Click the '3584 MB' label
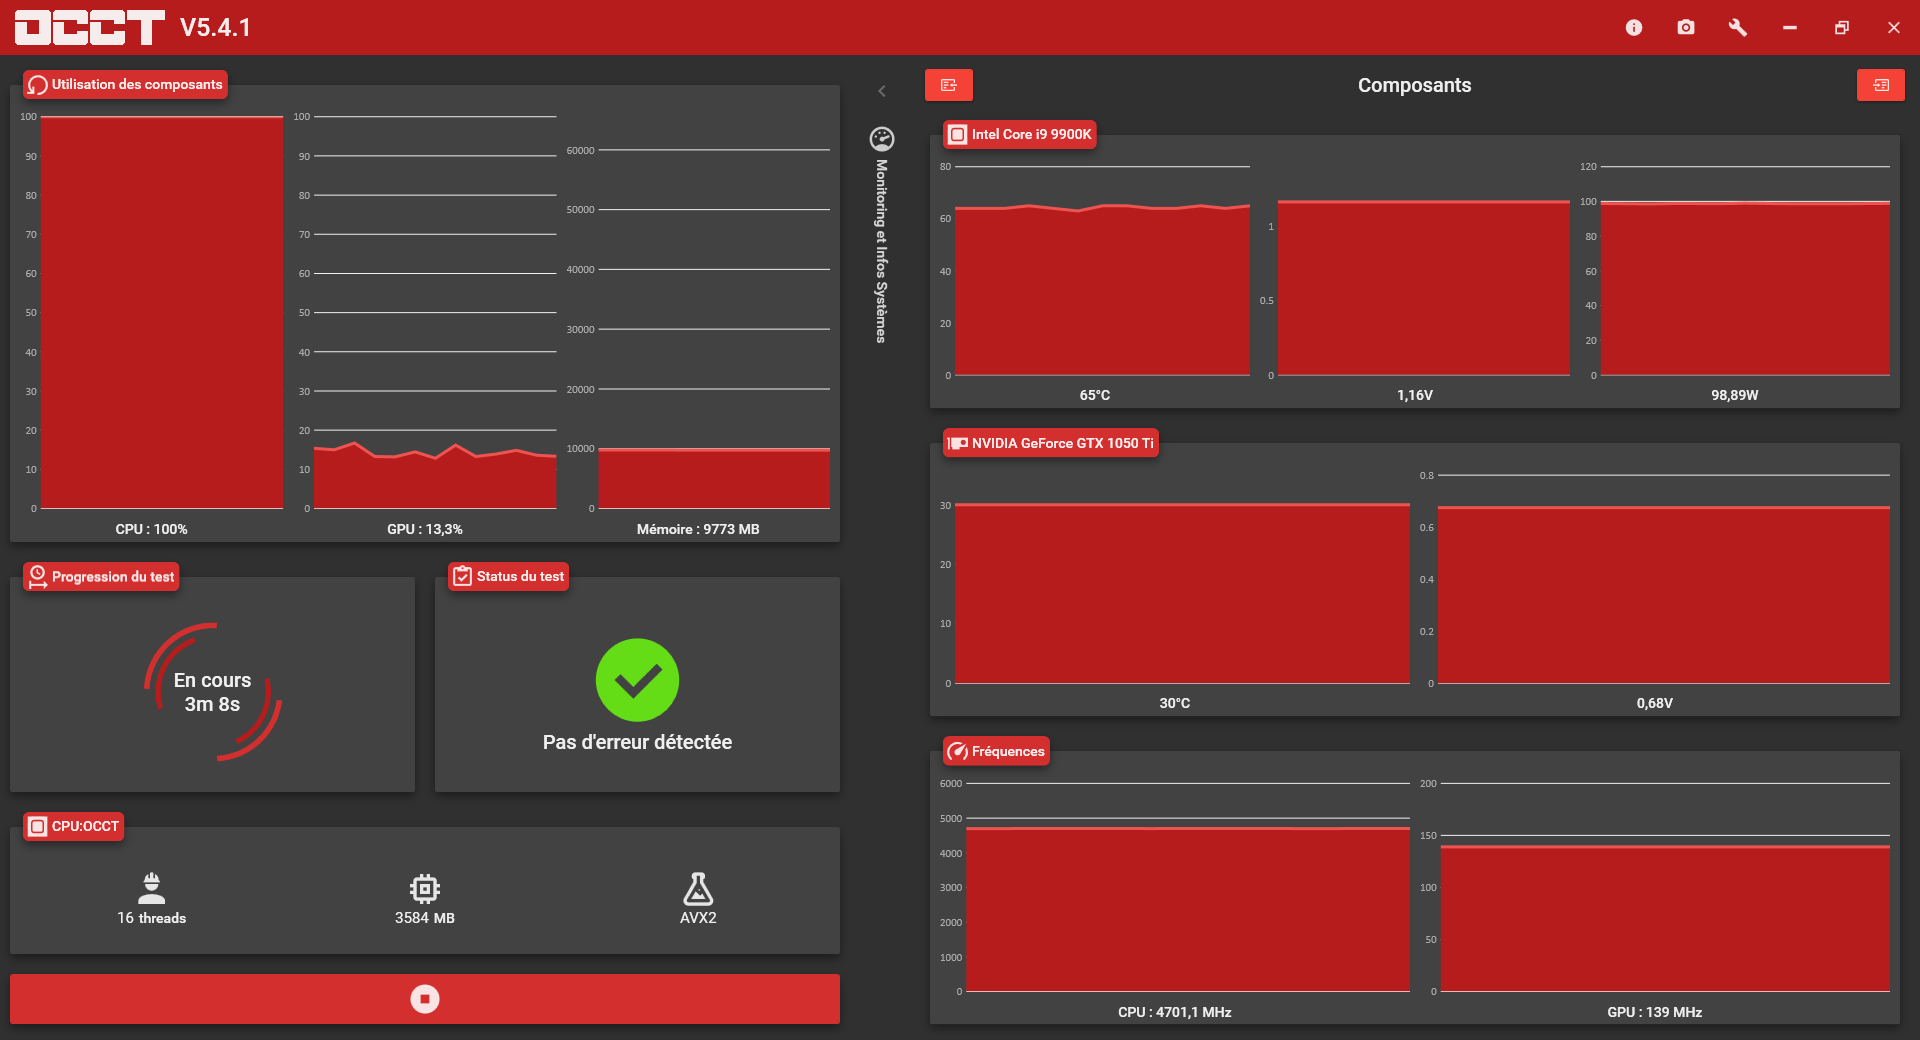 (425, 918)
